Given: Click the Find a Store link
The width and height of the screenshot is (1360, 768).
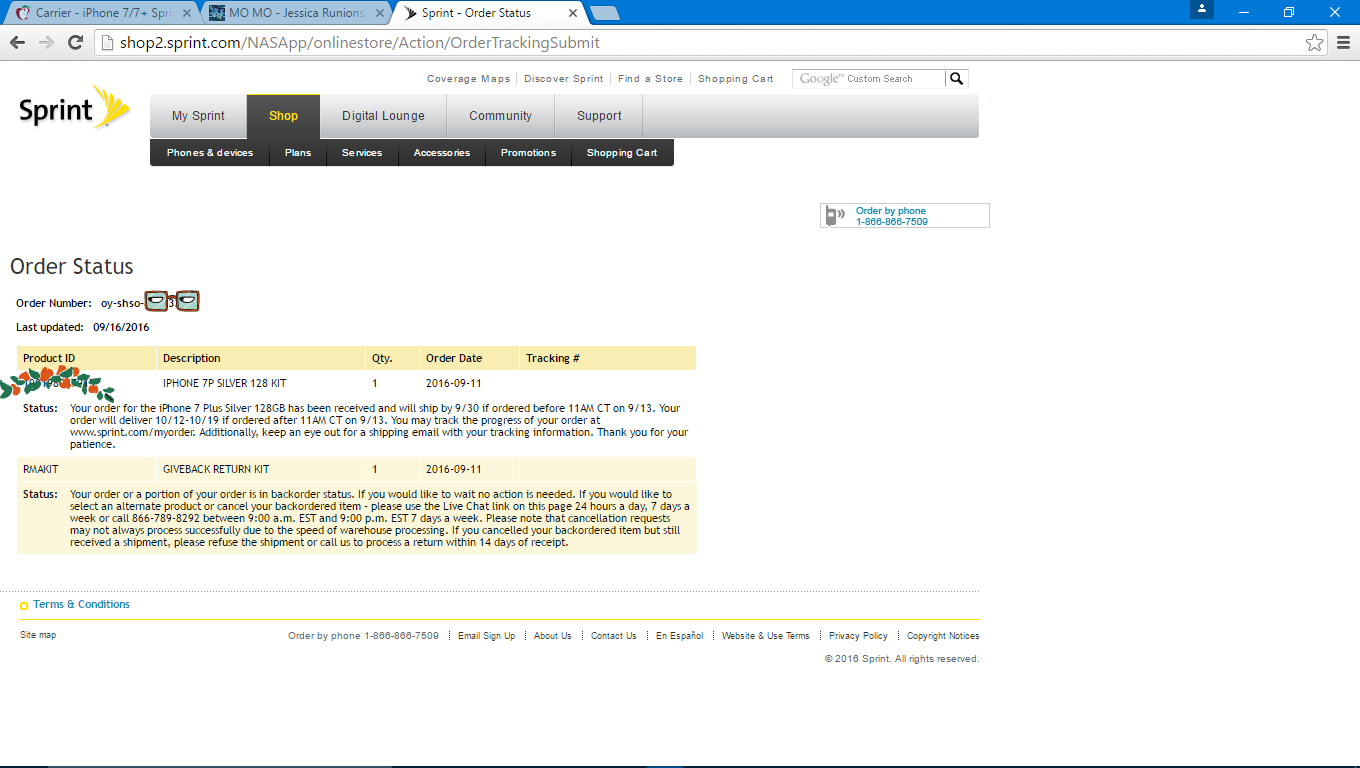Looking at the screenshot, I should 650,79.
